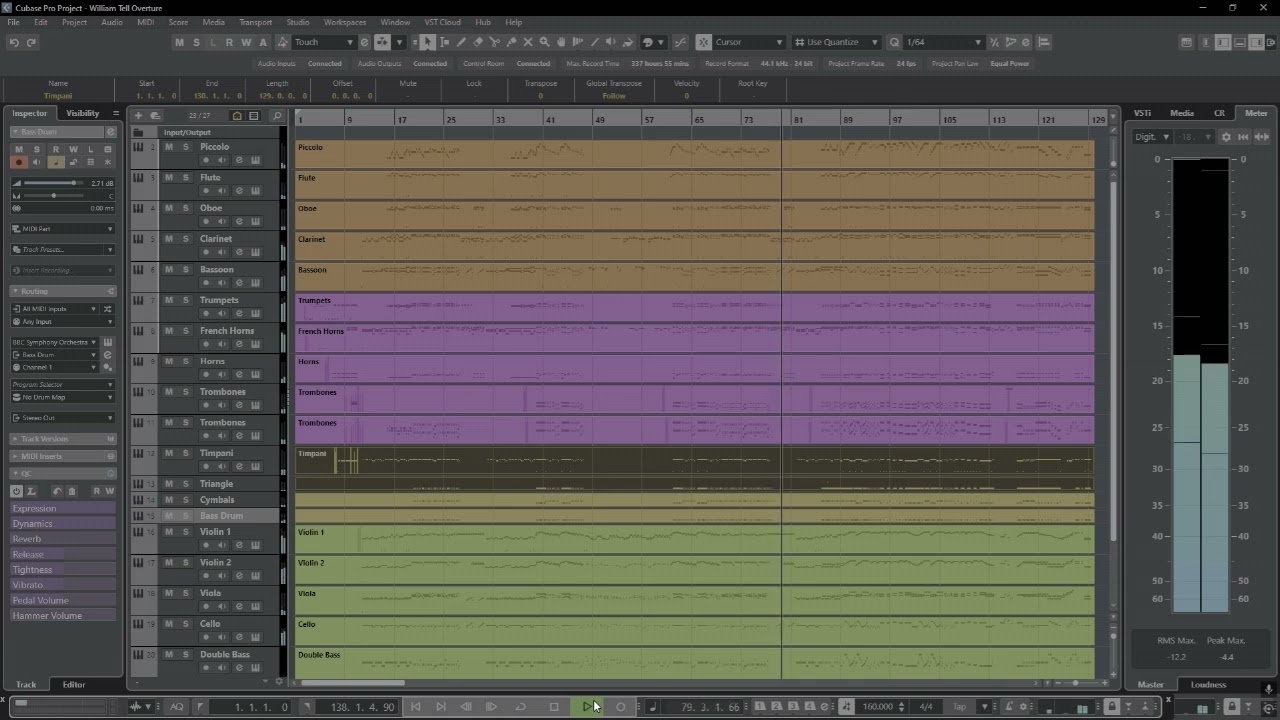Mute the Piccolo track
This screenshot has height=720, width=1280.
(x=168, y=147)
